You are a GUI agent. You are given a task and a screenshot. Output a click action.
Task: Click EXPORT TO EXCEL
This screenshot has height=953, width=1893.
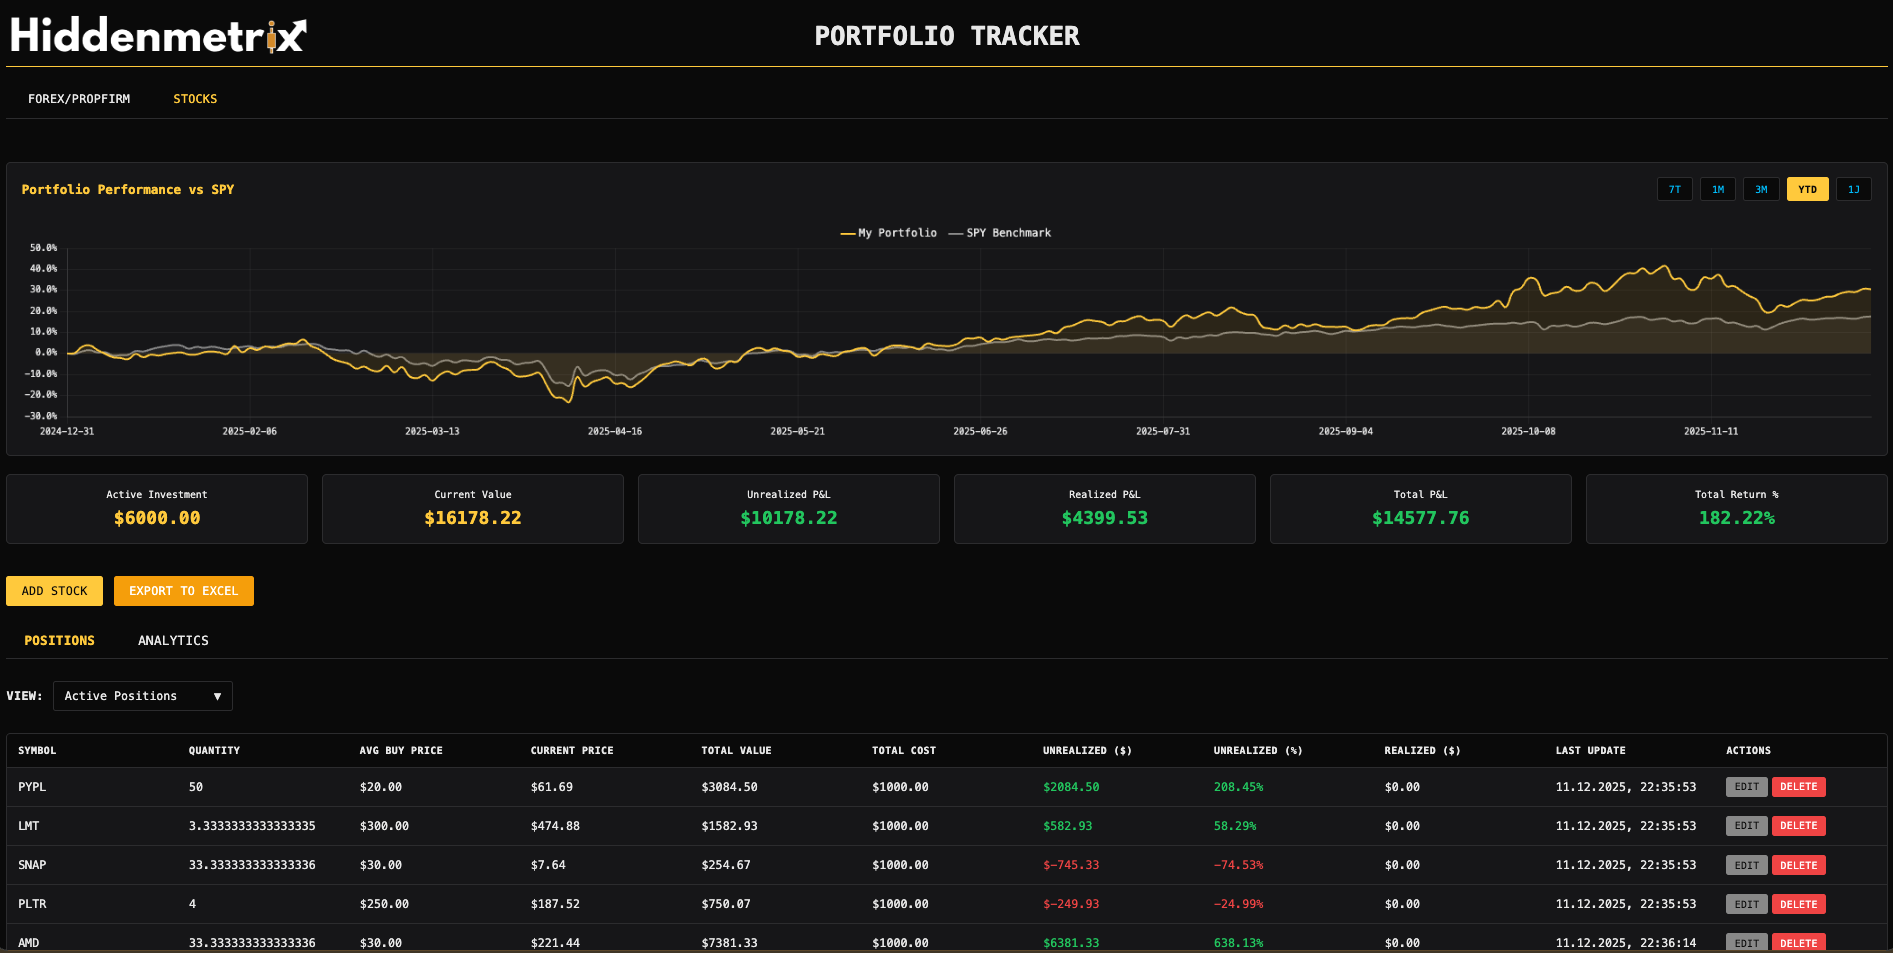(183, 590)
